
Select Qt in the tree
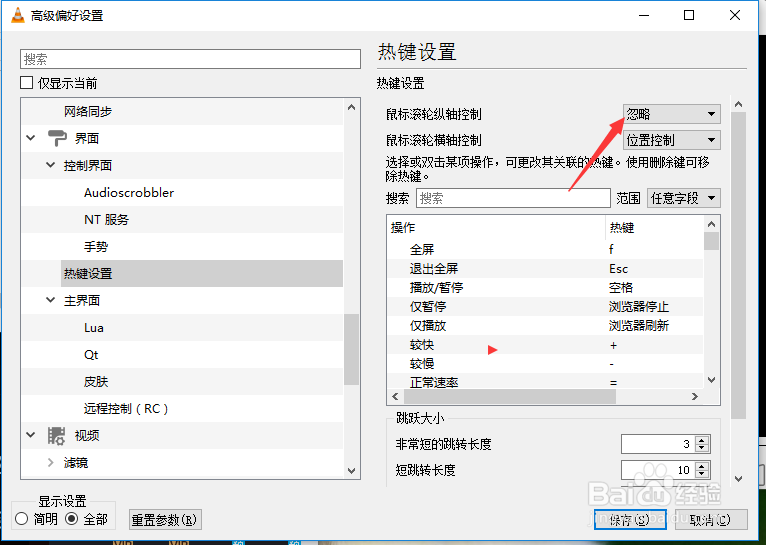click(x=91, y=355)
